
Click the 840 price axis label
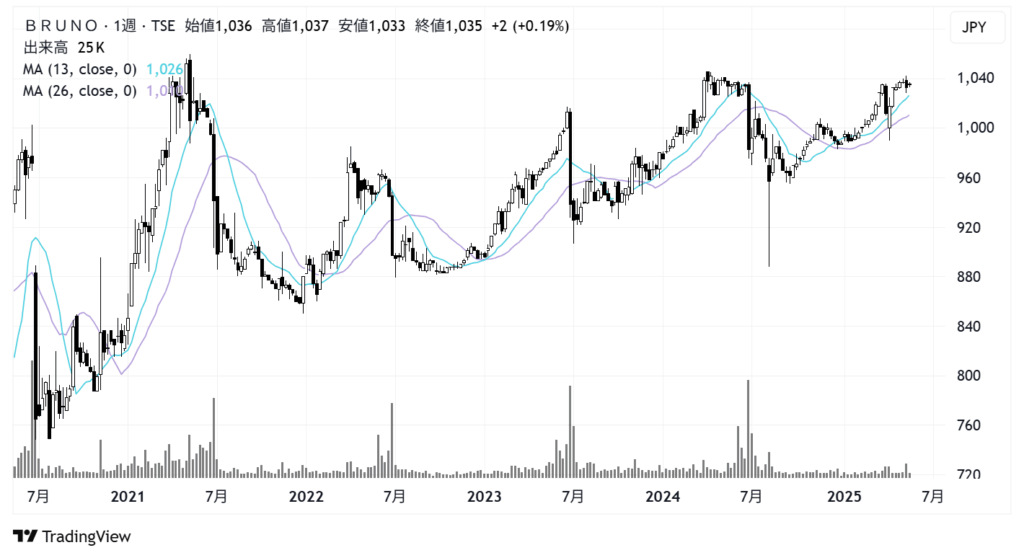pos(968,326)
